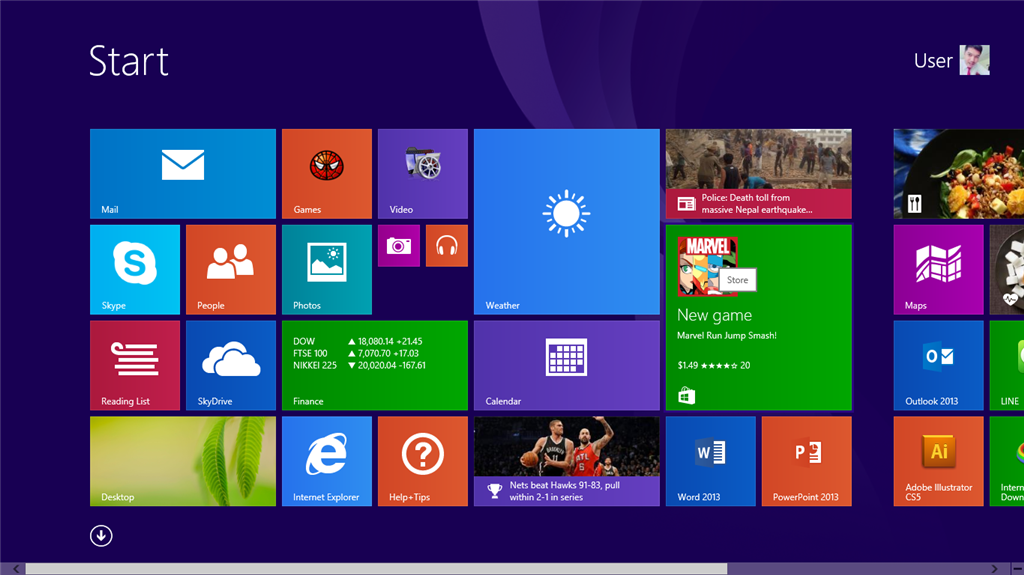Open the Health & Fitness tile

[1007, 270]
